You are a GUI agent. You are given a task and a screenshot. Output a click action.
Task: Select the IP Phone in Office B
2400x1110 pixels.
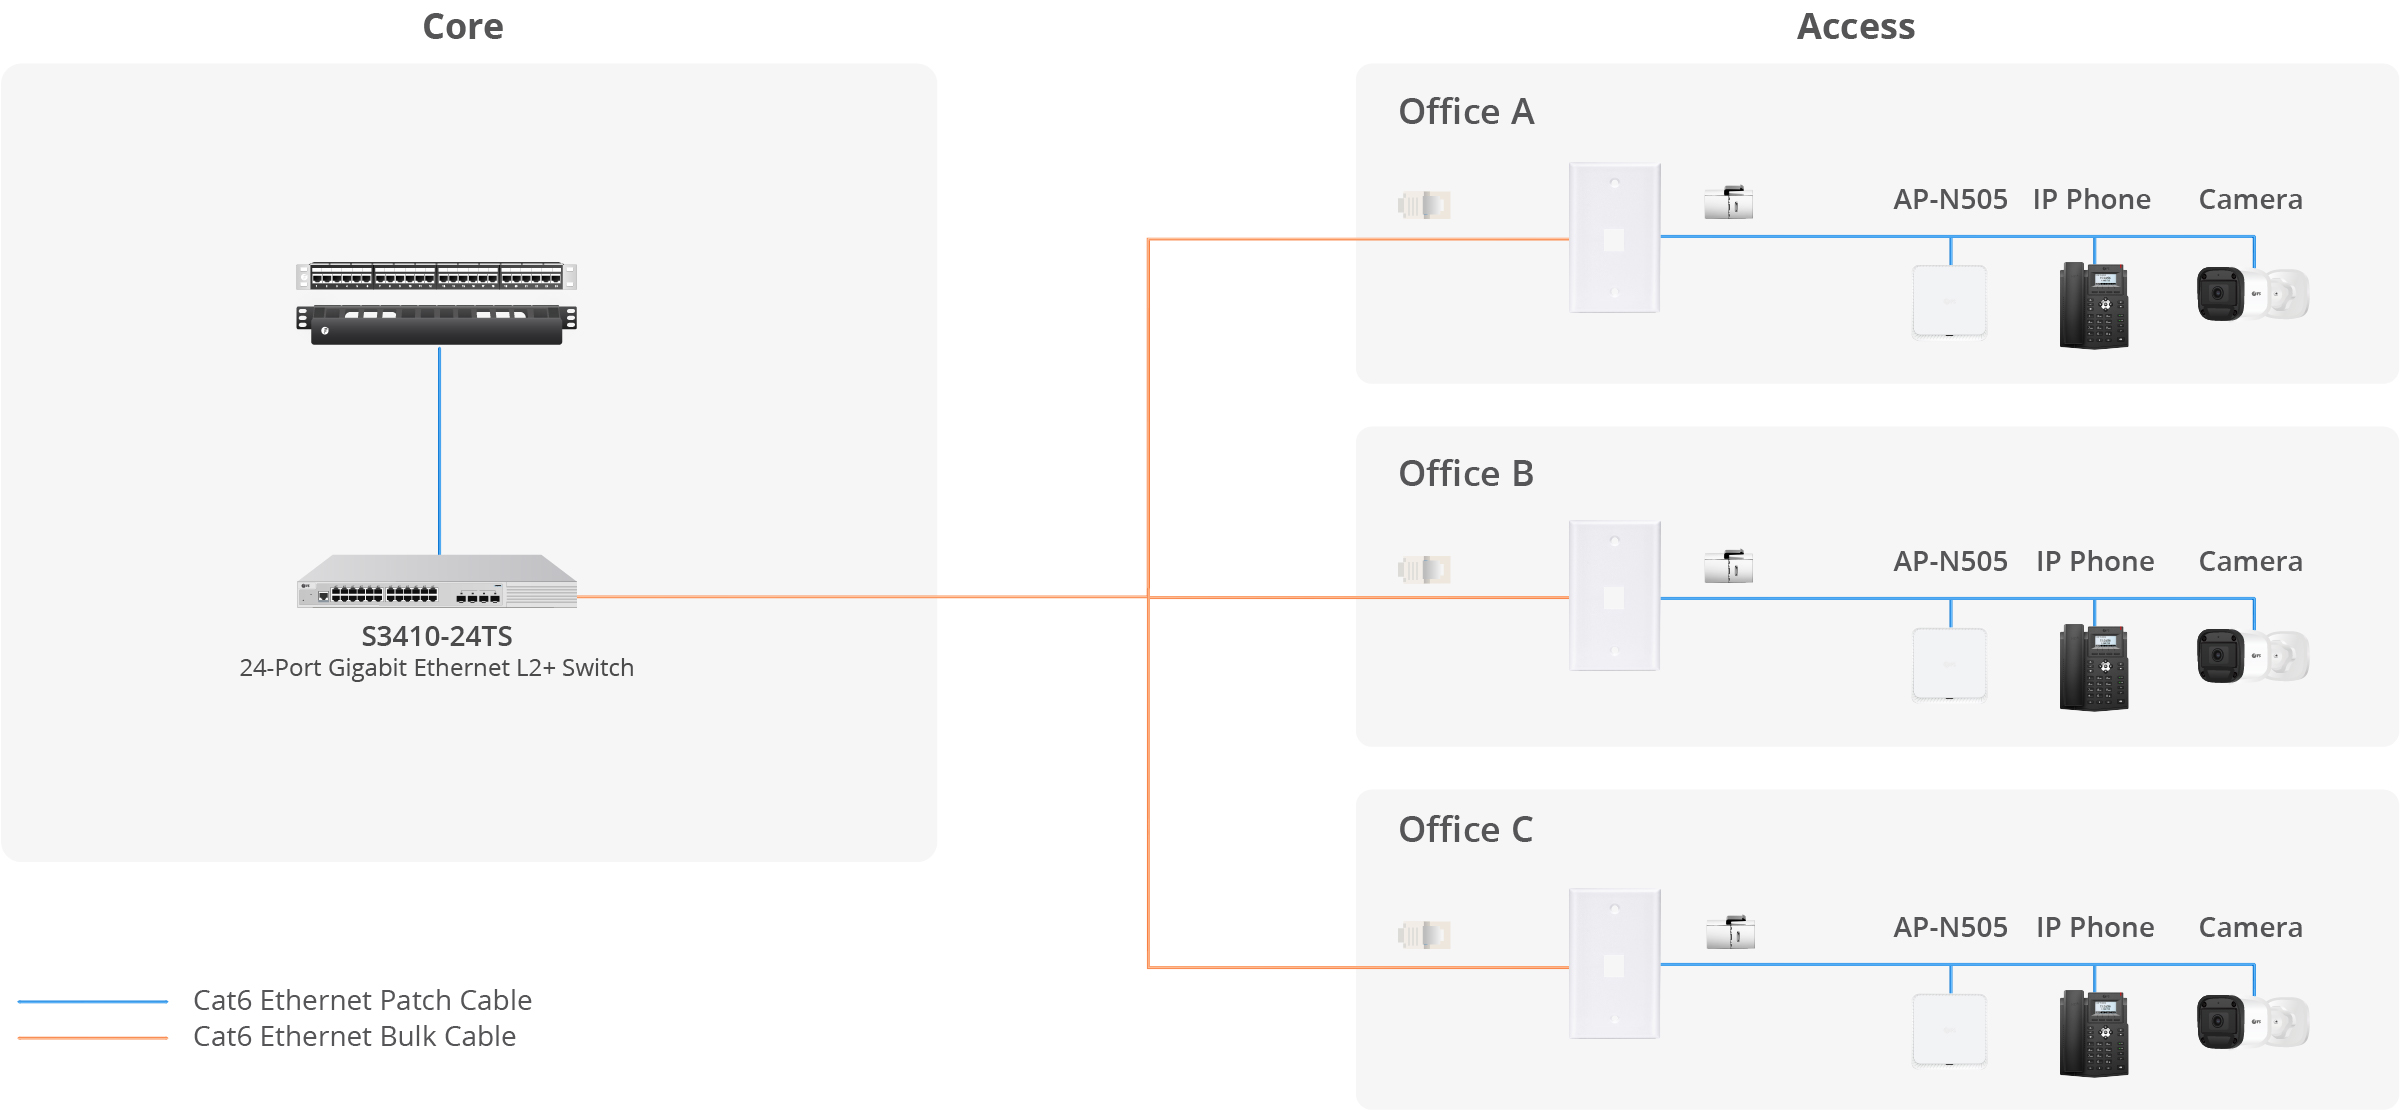click(2094, 668)
